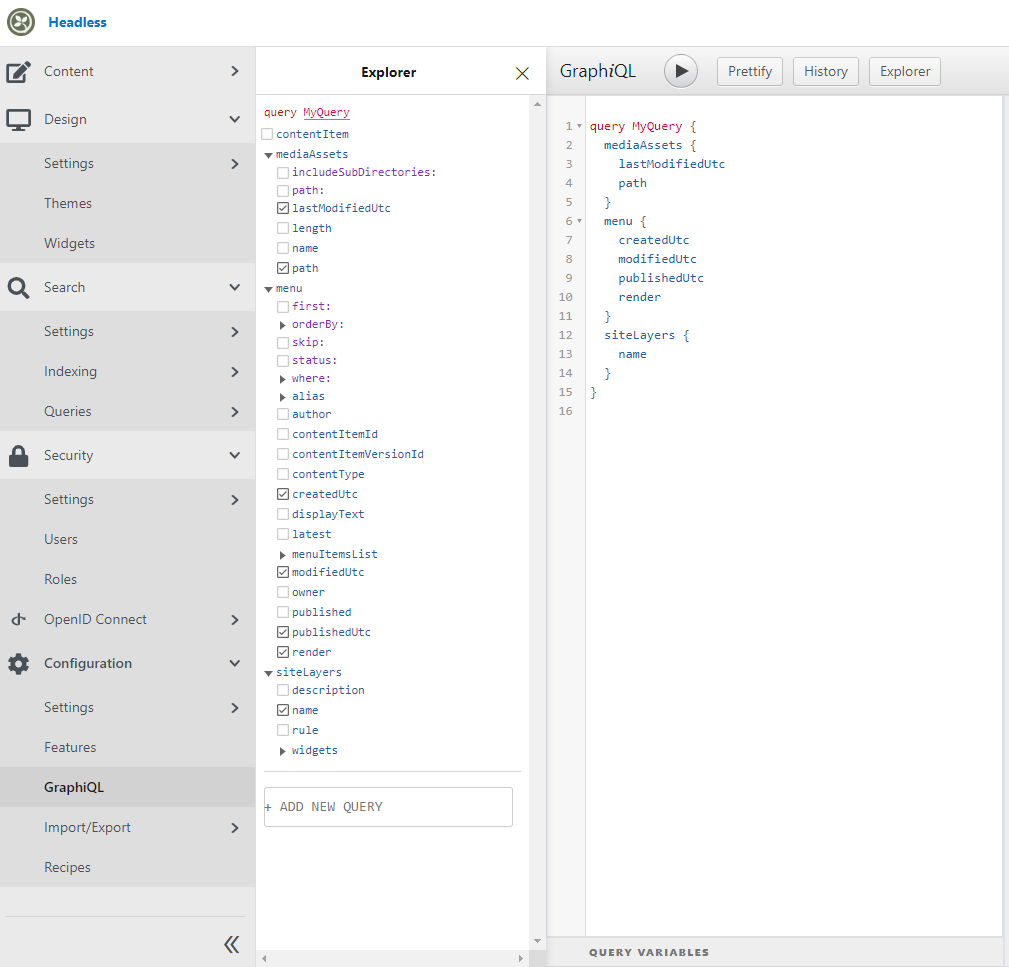1009x967 pixels.
Task: Click the Design monitor icon
Action: point(19,120)
